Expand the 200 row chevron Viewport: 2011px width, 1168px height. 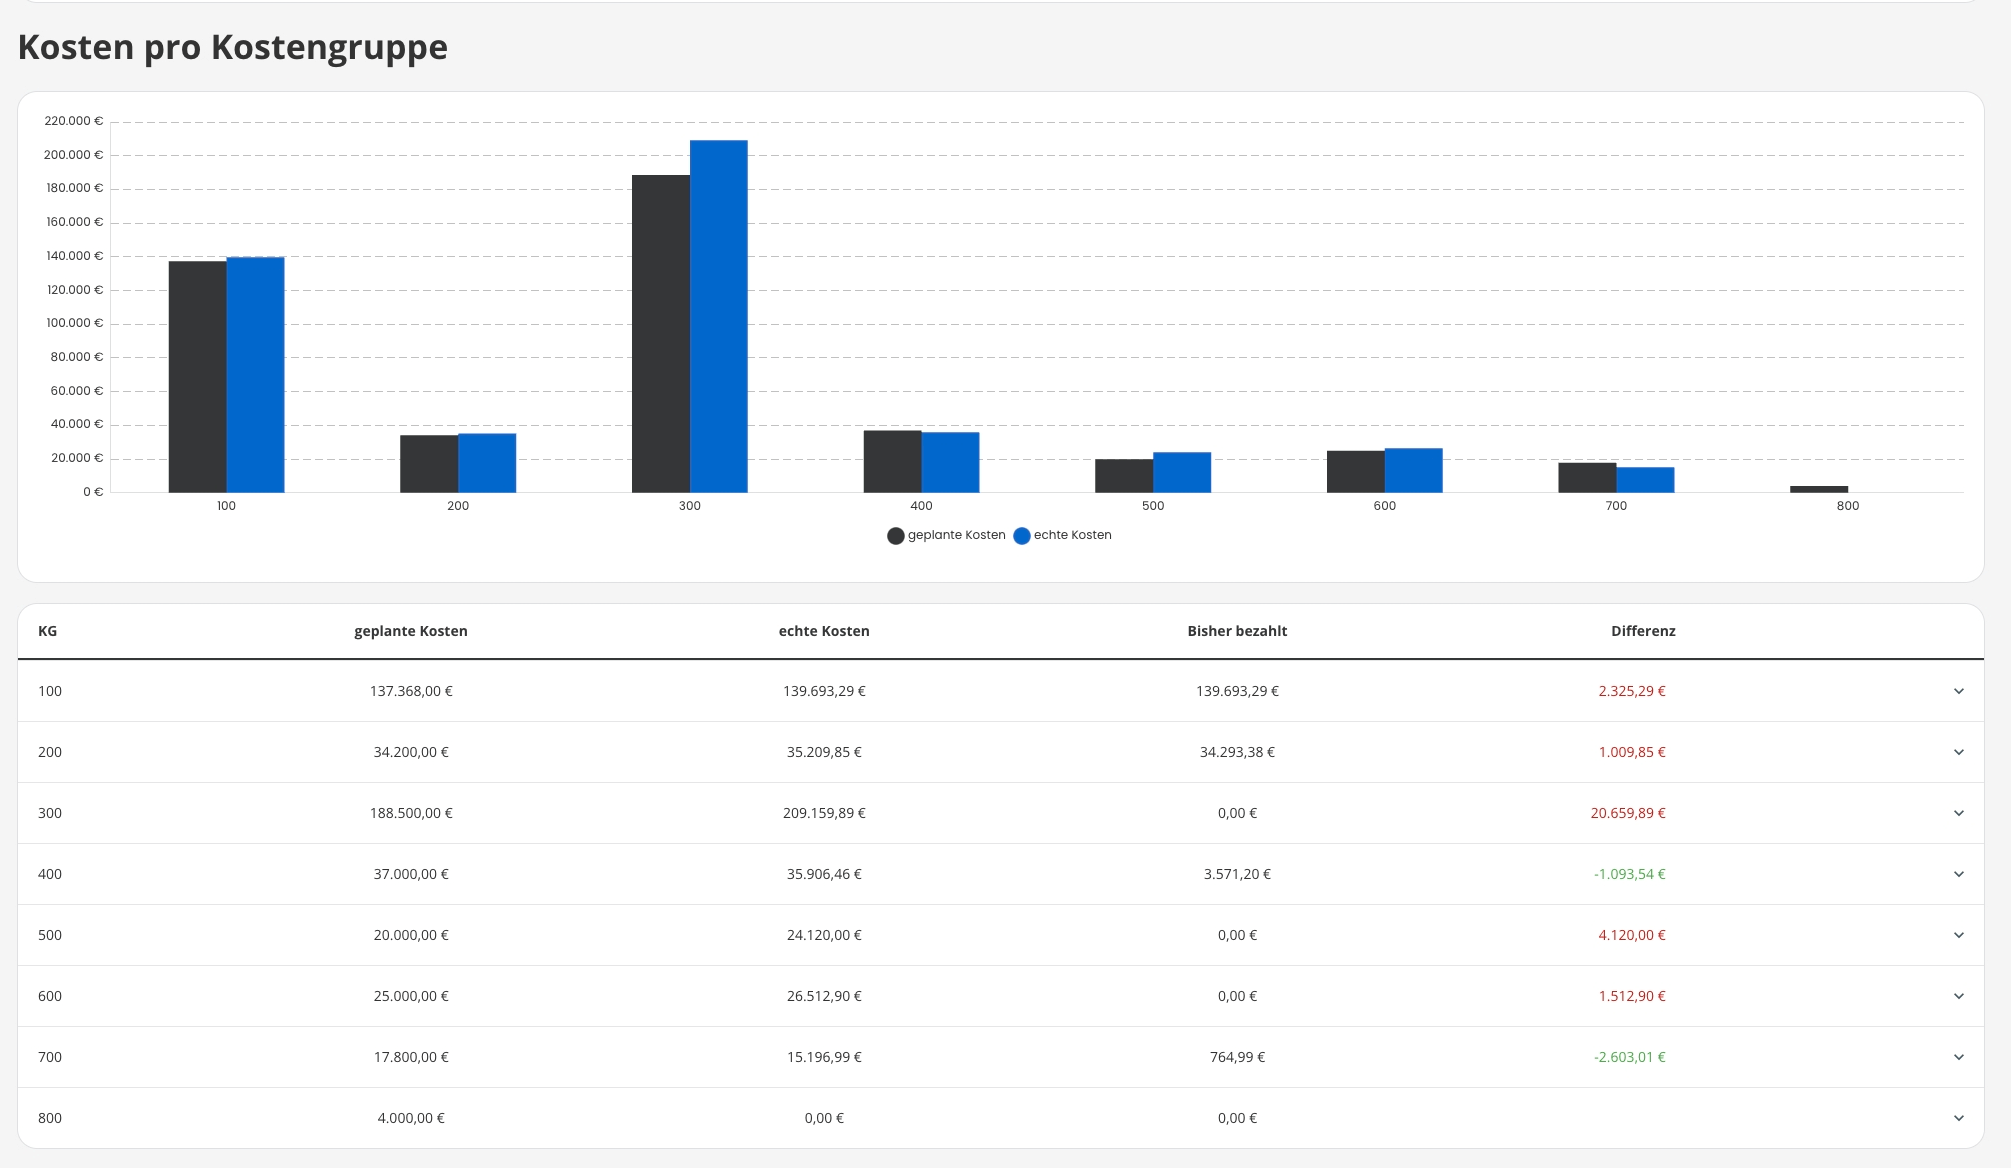coord(1958,752)
